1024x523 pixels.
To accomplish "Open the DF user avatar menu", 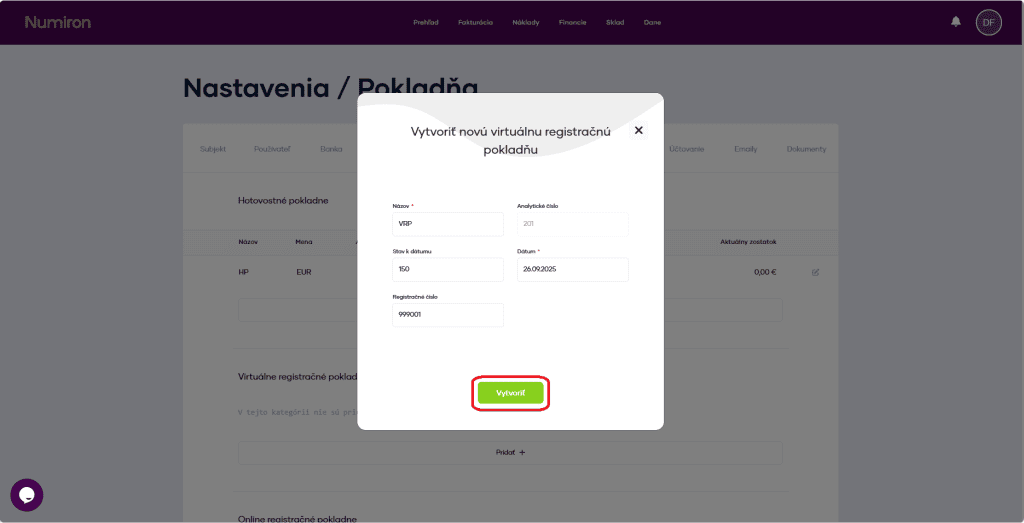I will 988,22.
